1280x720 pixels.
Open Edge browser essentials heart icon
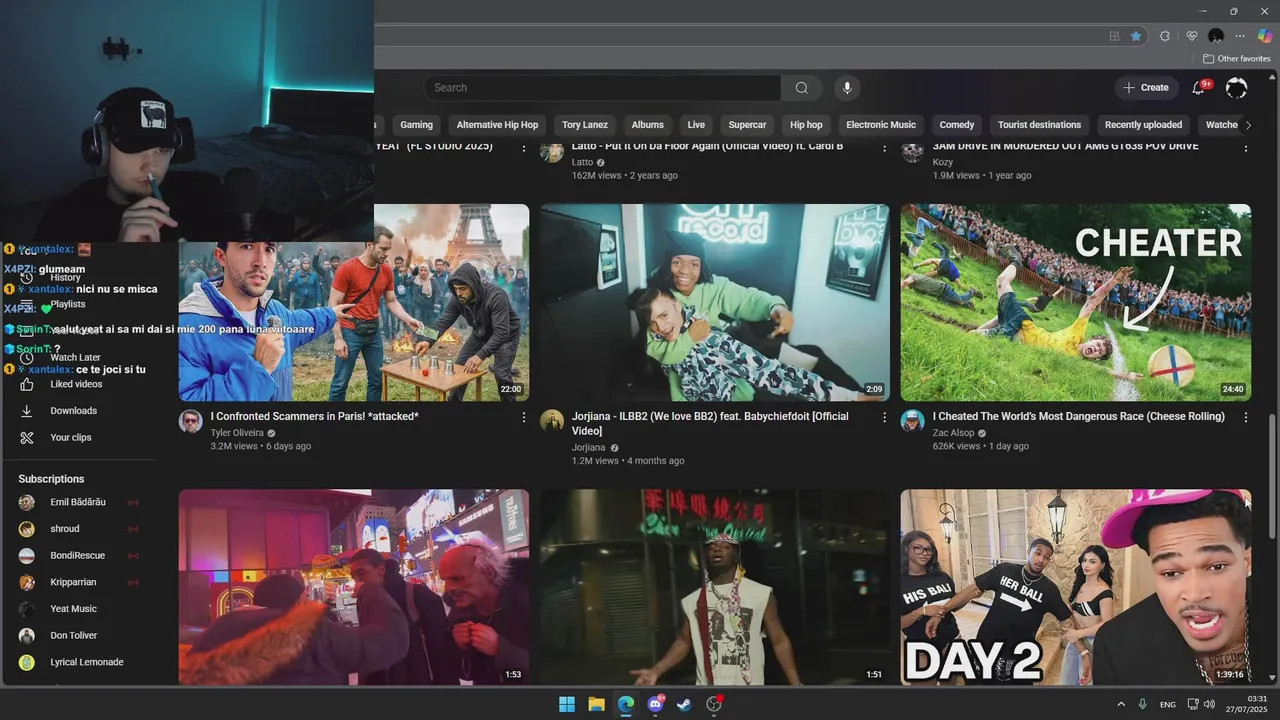pyautogui.click(x=1191, y=36)
